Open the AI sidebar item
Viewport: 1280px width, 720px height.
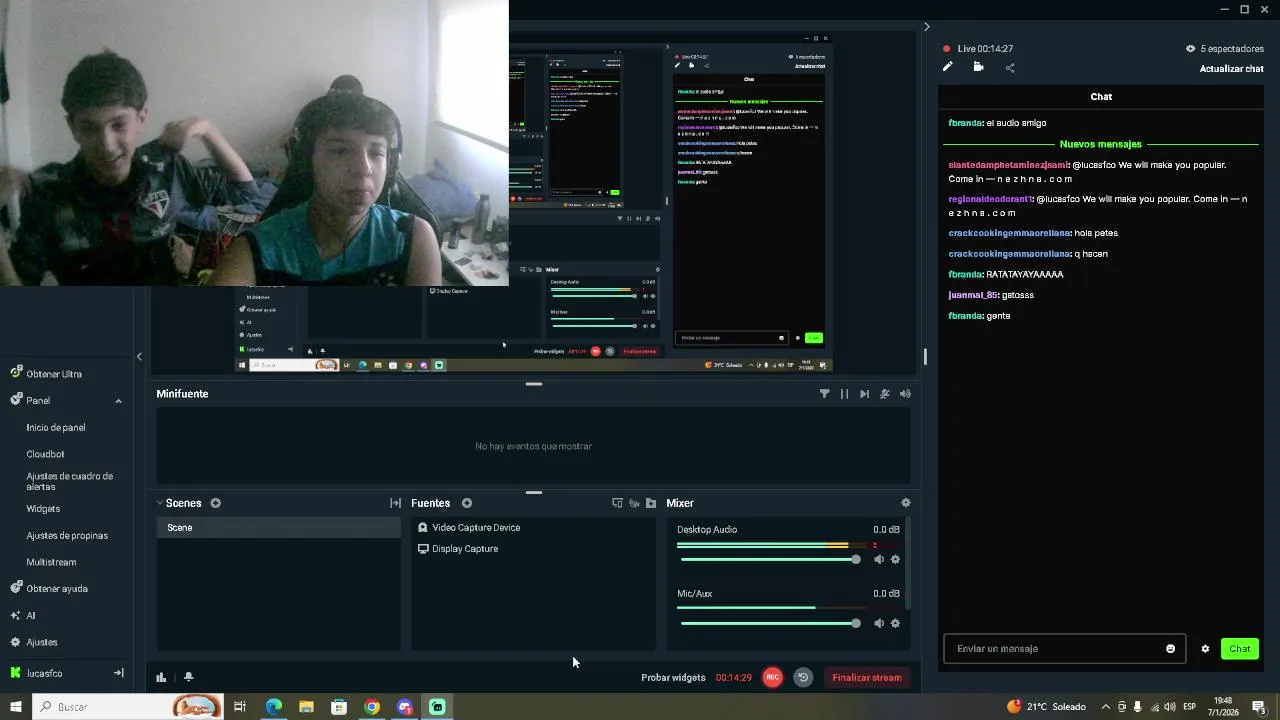click(30, 616)
